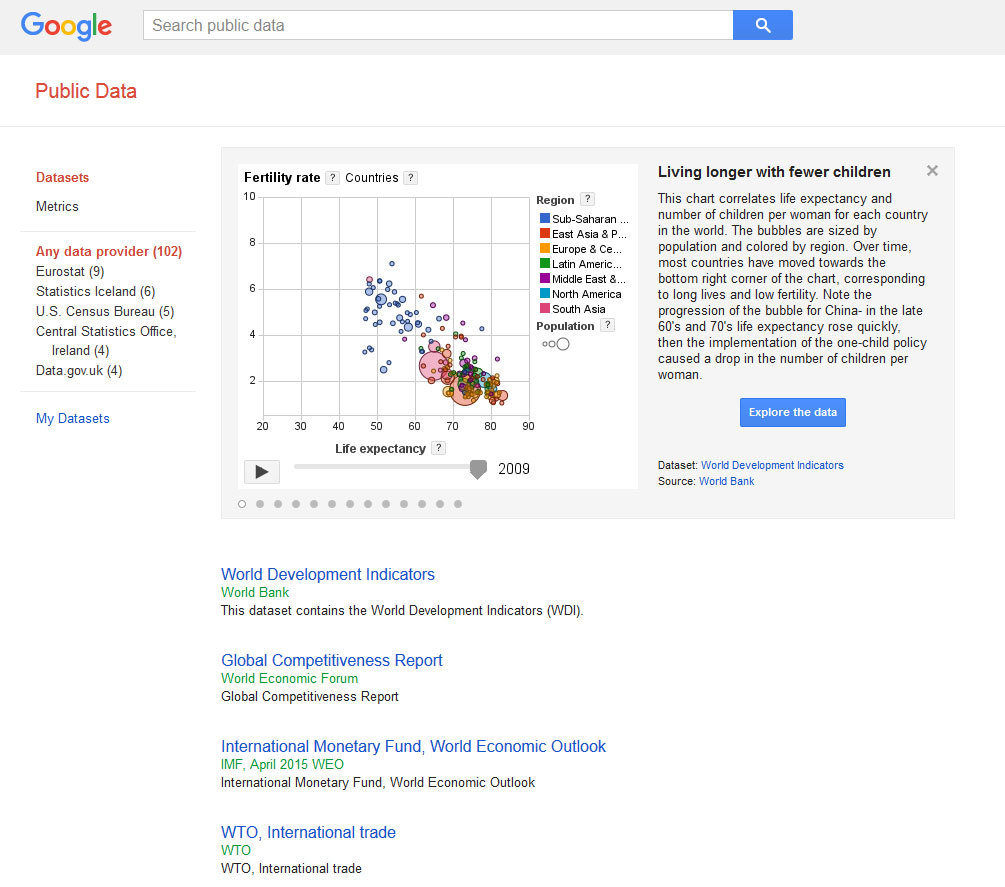Viewport: 1005px width, 887px height.
Task: Open World Bank source link in panel
Action: [726, 481]
